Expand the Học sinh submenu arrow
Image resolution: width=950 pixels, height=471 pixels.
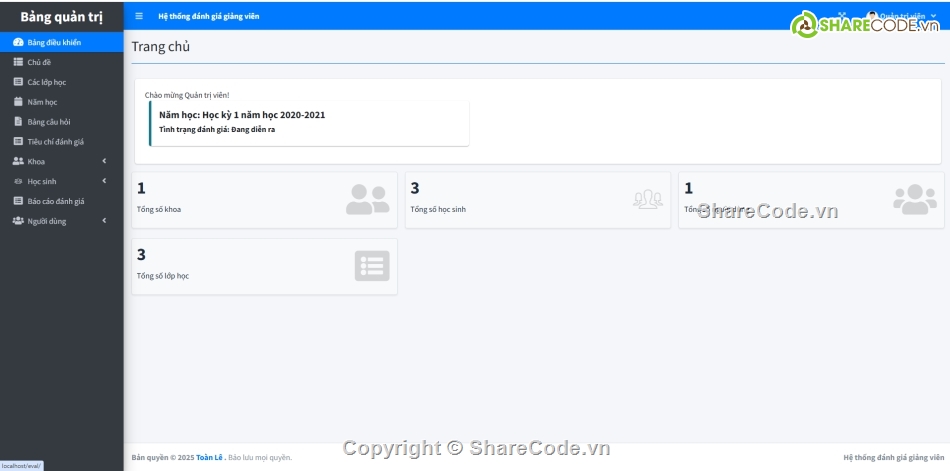tap(104, 181)
